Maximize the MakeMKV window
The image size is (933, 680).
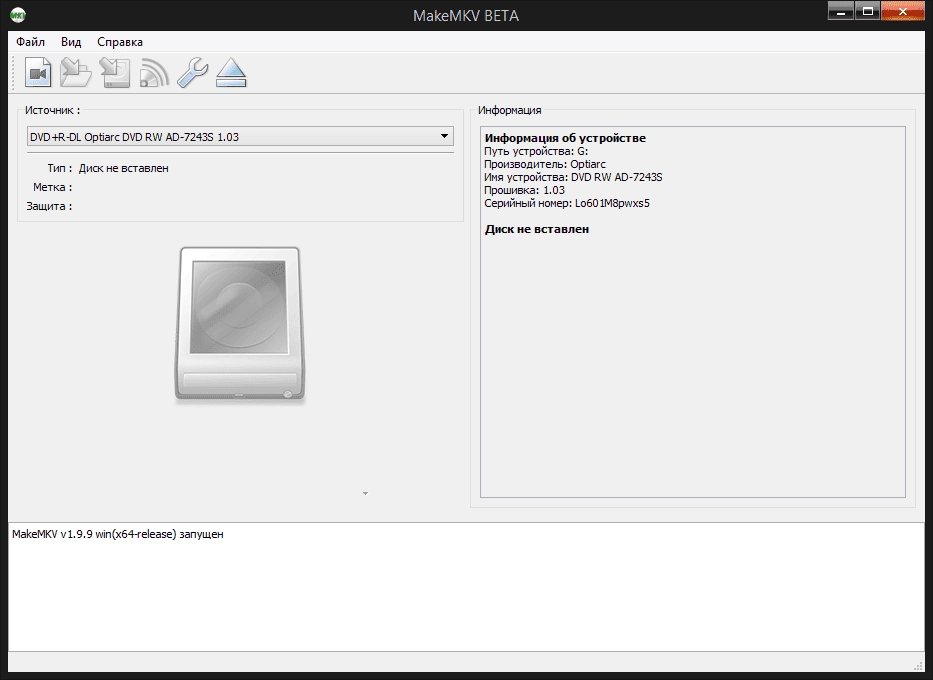click(x=868, y=11)
